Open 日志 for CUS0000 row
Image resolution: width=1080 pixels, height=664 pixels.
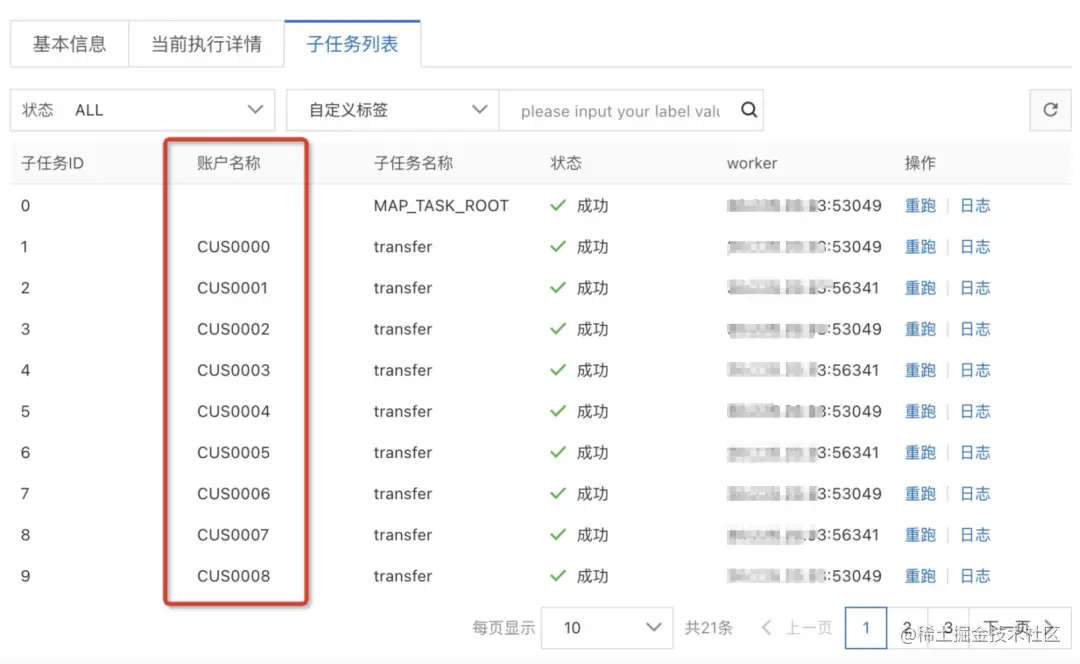click(975, 247)
